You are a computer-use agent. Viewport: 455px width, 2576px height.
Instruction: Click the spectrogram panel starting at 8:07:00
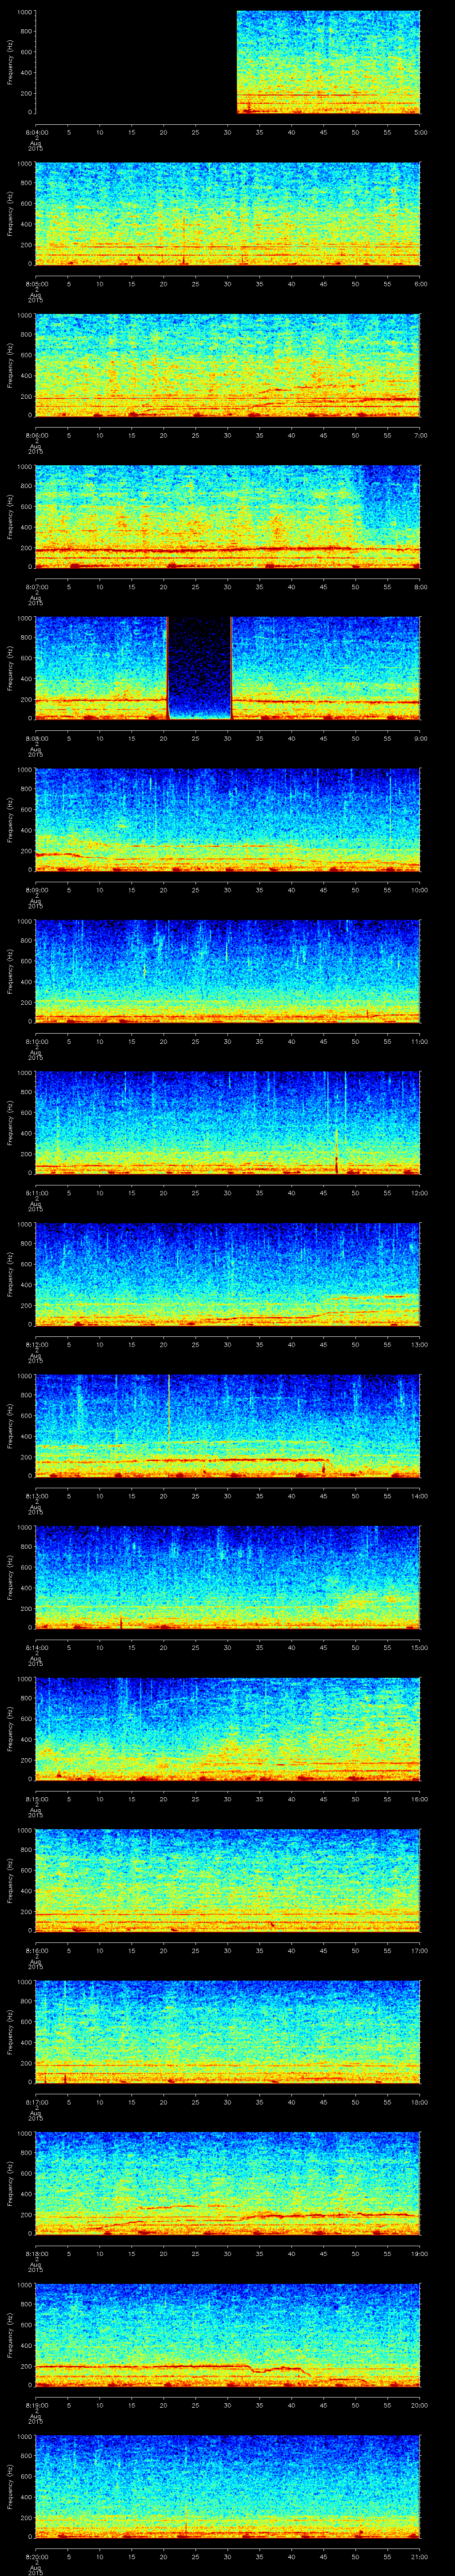228,517
